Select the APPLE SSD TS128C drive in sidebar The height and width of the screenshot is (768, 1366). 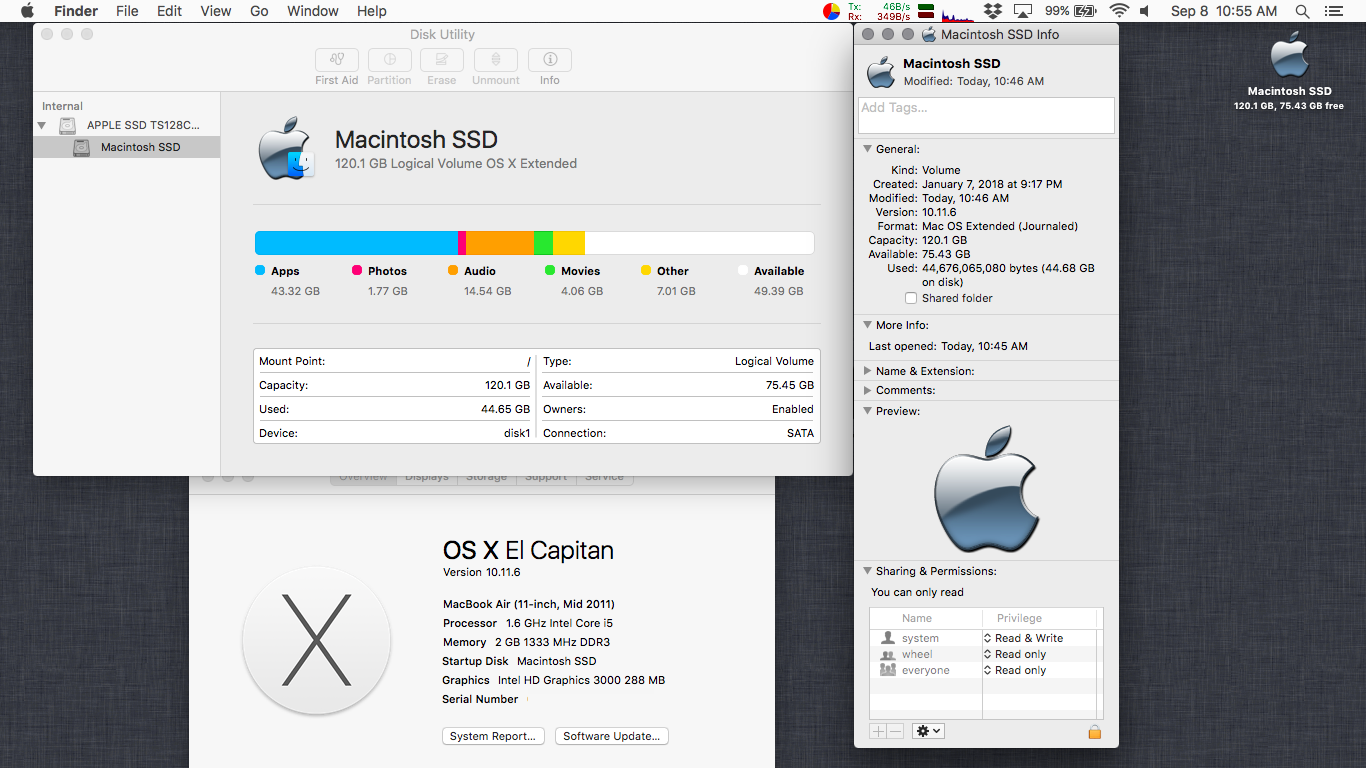tap(127, 126)
